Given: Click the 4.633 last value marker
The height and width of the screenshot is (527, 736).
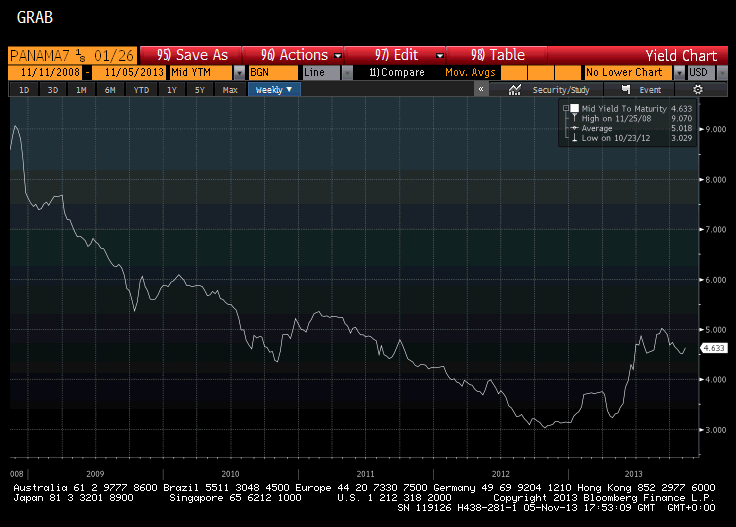Looking at the screenshot, I should 714,348.
